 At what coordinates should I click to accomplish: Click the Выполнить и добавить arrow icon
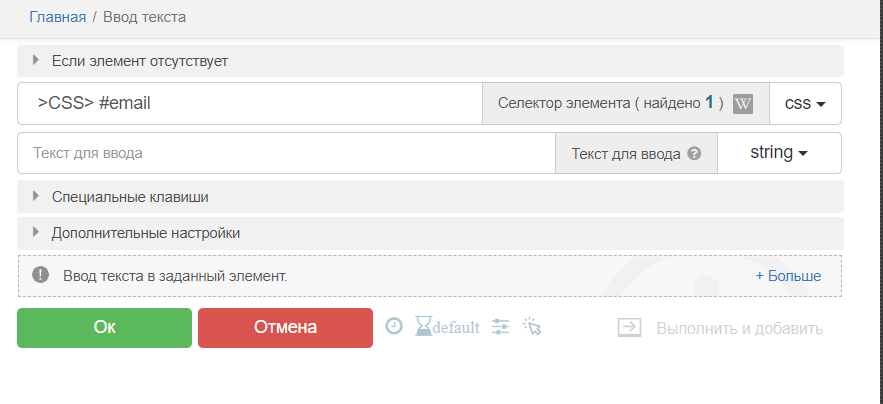tap(629, 328)
